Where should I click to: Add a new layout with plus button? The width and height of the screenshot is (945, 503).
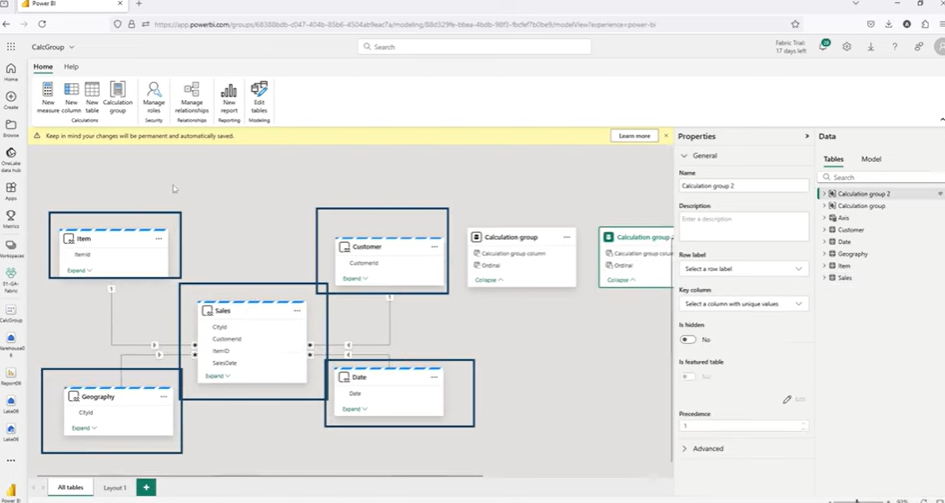tap(146, 487)
